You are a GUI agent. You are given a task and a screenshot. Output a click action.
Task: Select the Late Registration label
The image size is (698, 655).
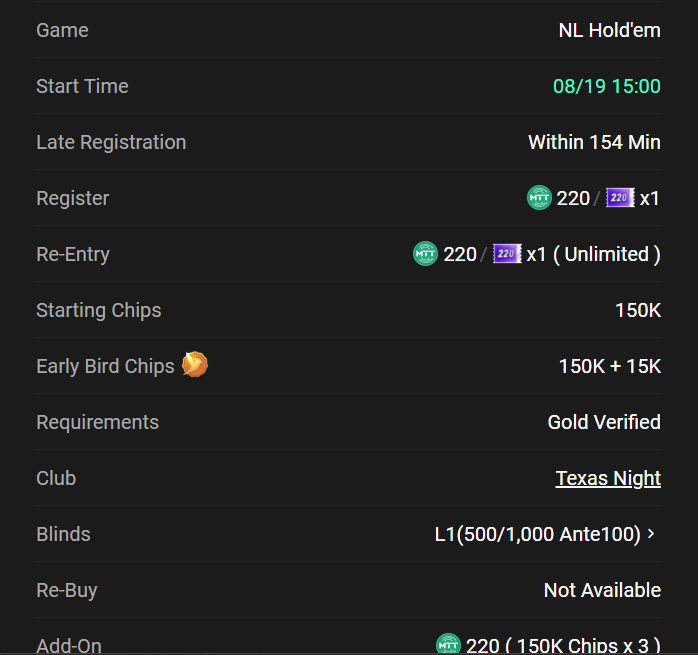coord(111,142)
